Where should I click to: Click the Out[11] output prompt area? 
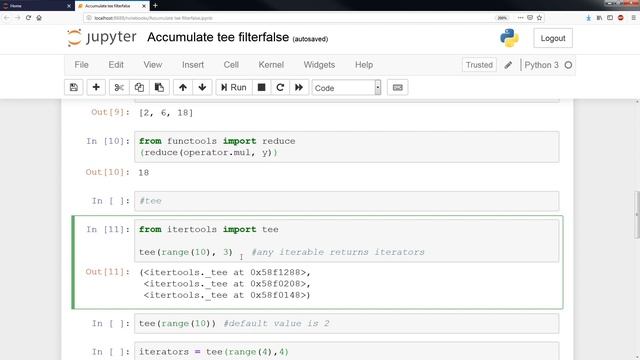click(108, 272)
